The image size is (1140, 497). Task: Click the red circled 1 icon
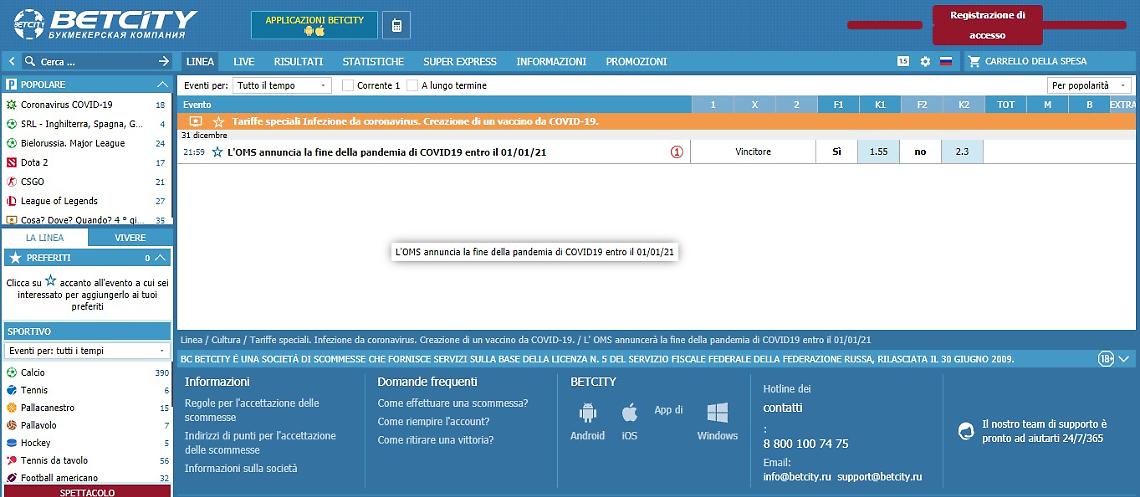coord(677,153)
